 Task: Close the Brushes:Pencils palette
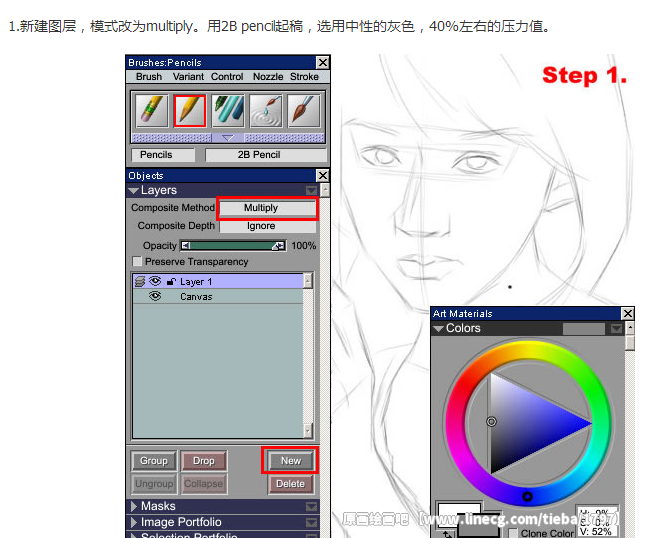tap(322, 62)
